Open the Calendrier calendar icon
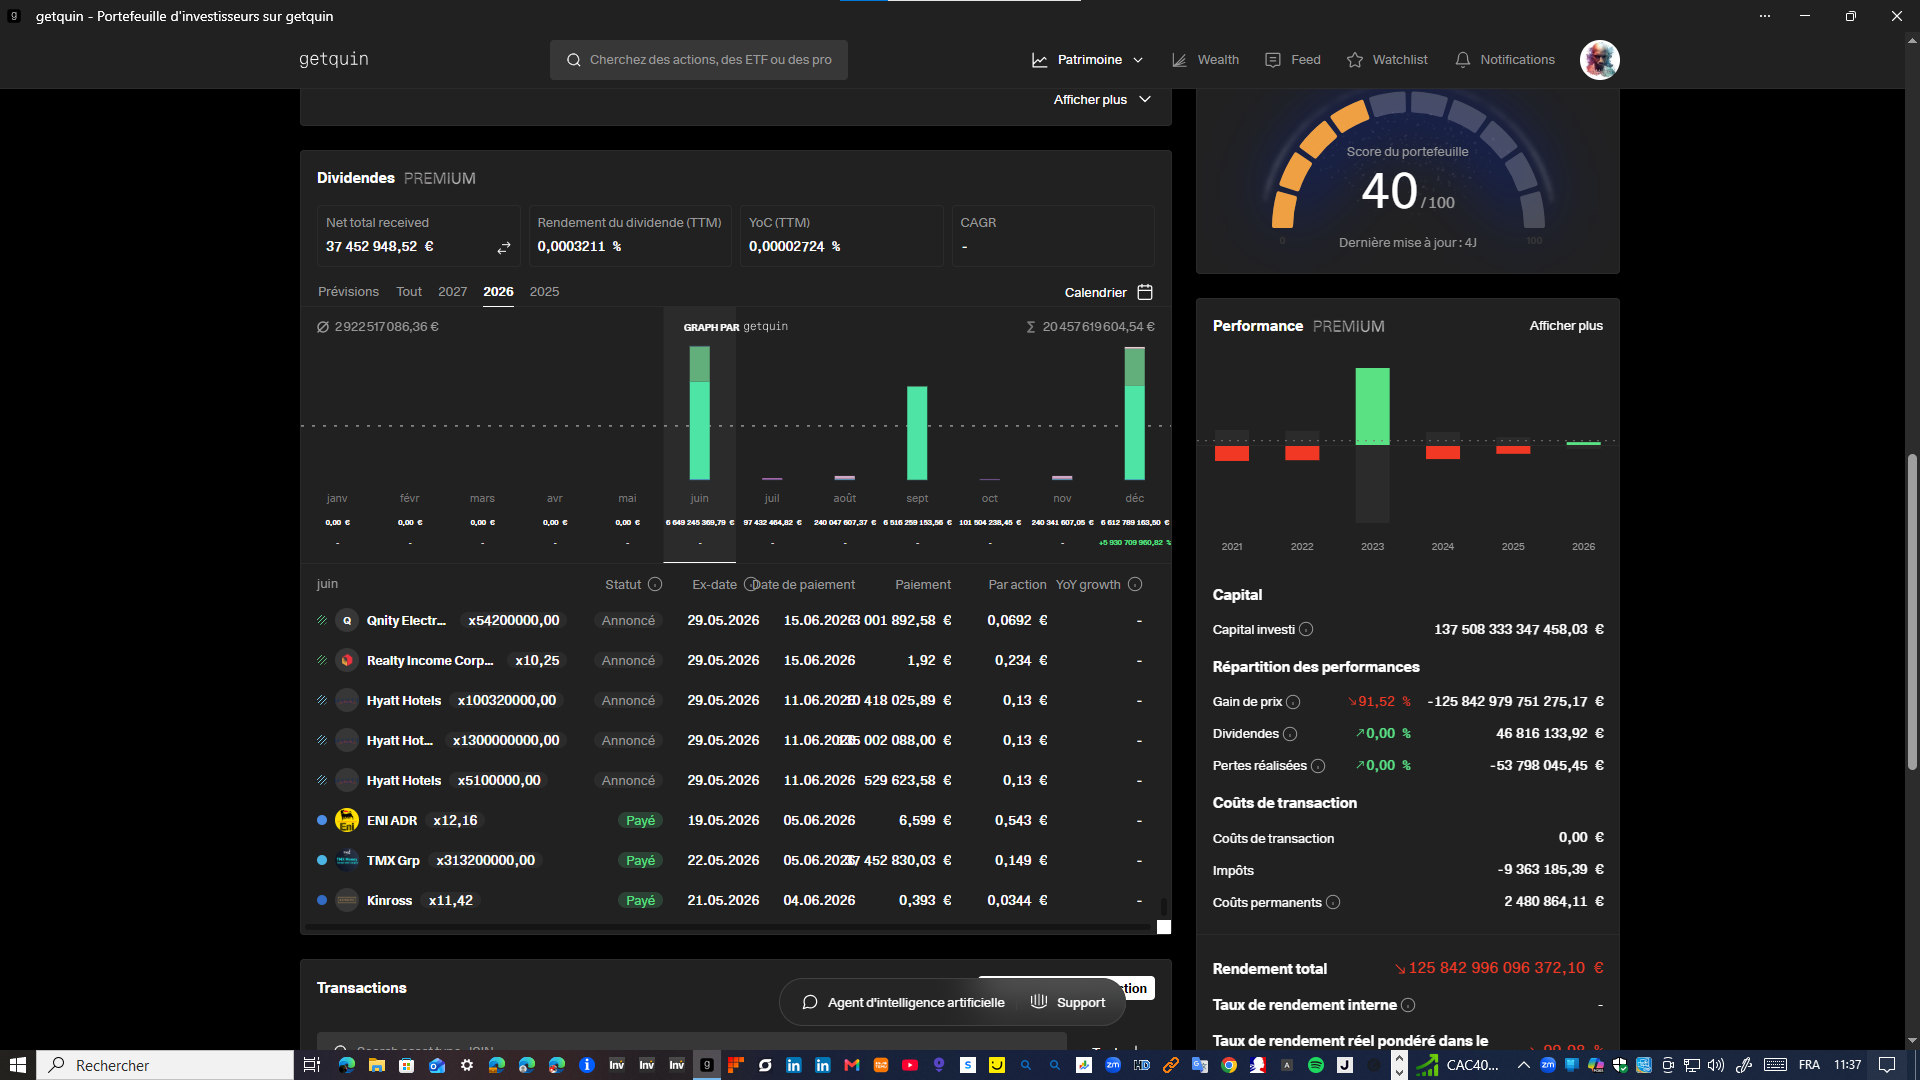This screenshot has width=1920, height=1080. 1145,292
